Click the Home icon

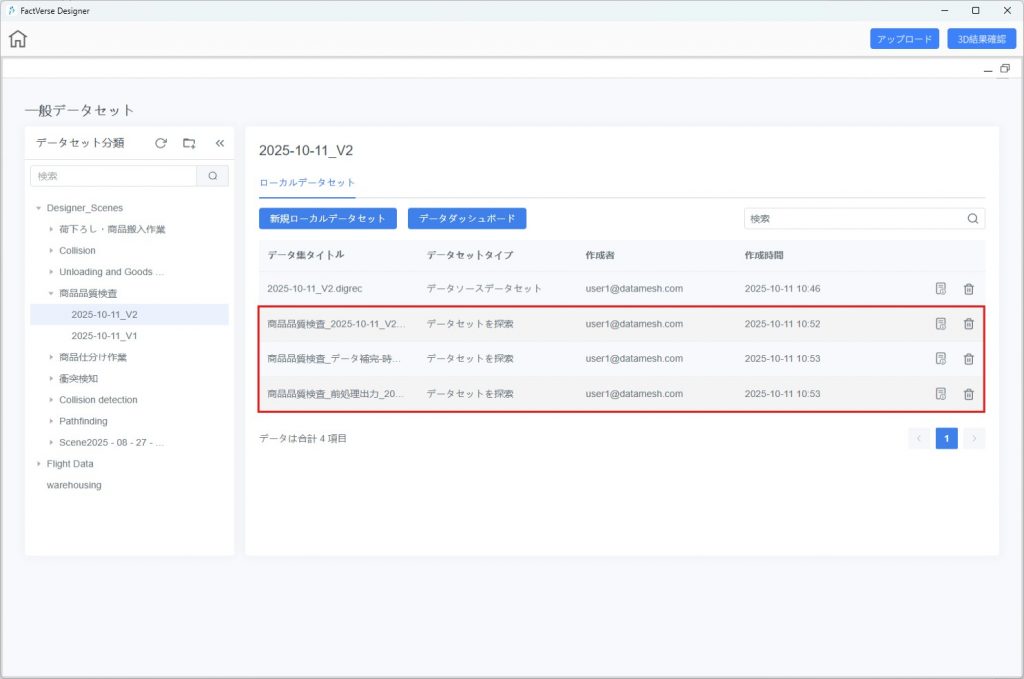(18, 39)
